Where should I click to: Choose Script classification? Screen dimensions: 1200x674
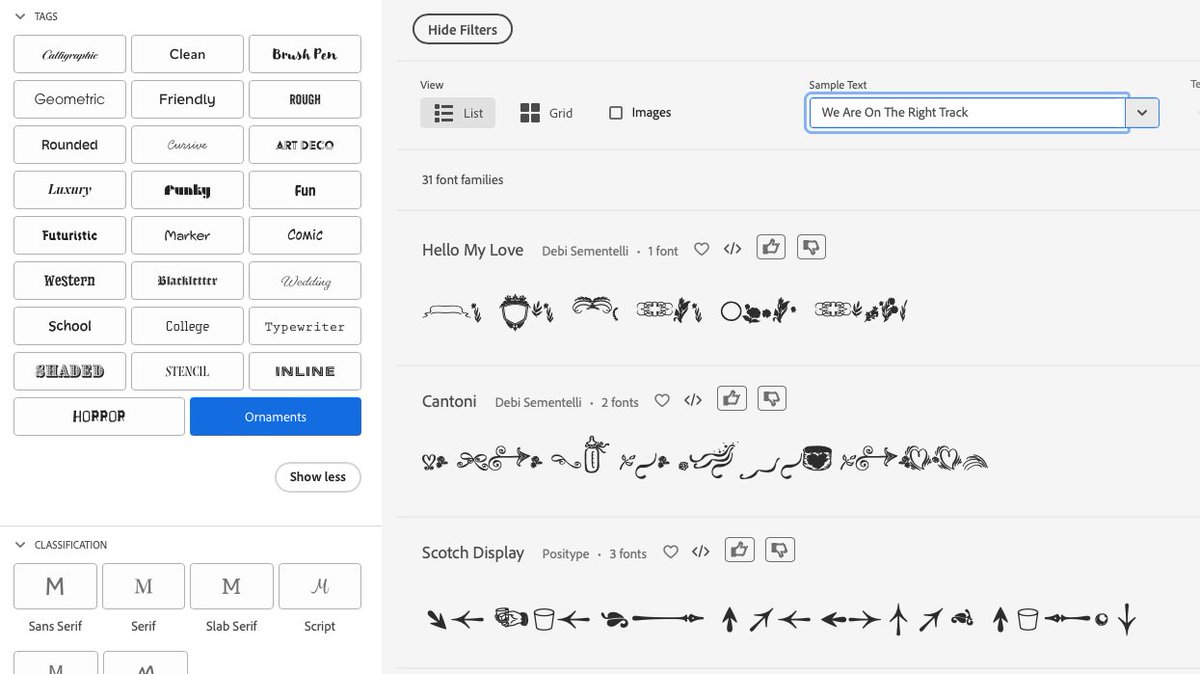pos(320,587)
